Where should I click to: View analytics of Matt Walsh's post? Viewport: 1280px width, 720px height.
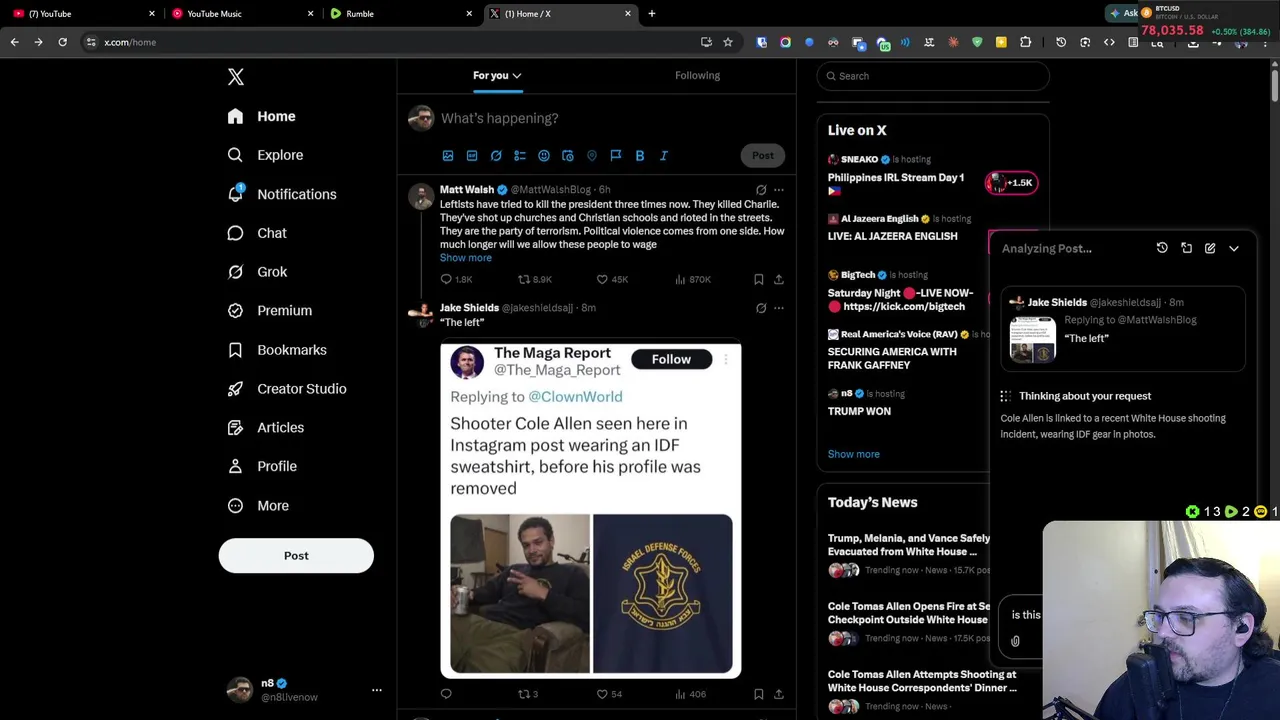(x=692, y=279)
